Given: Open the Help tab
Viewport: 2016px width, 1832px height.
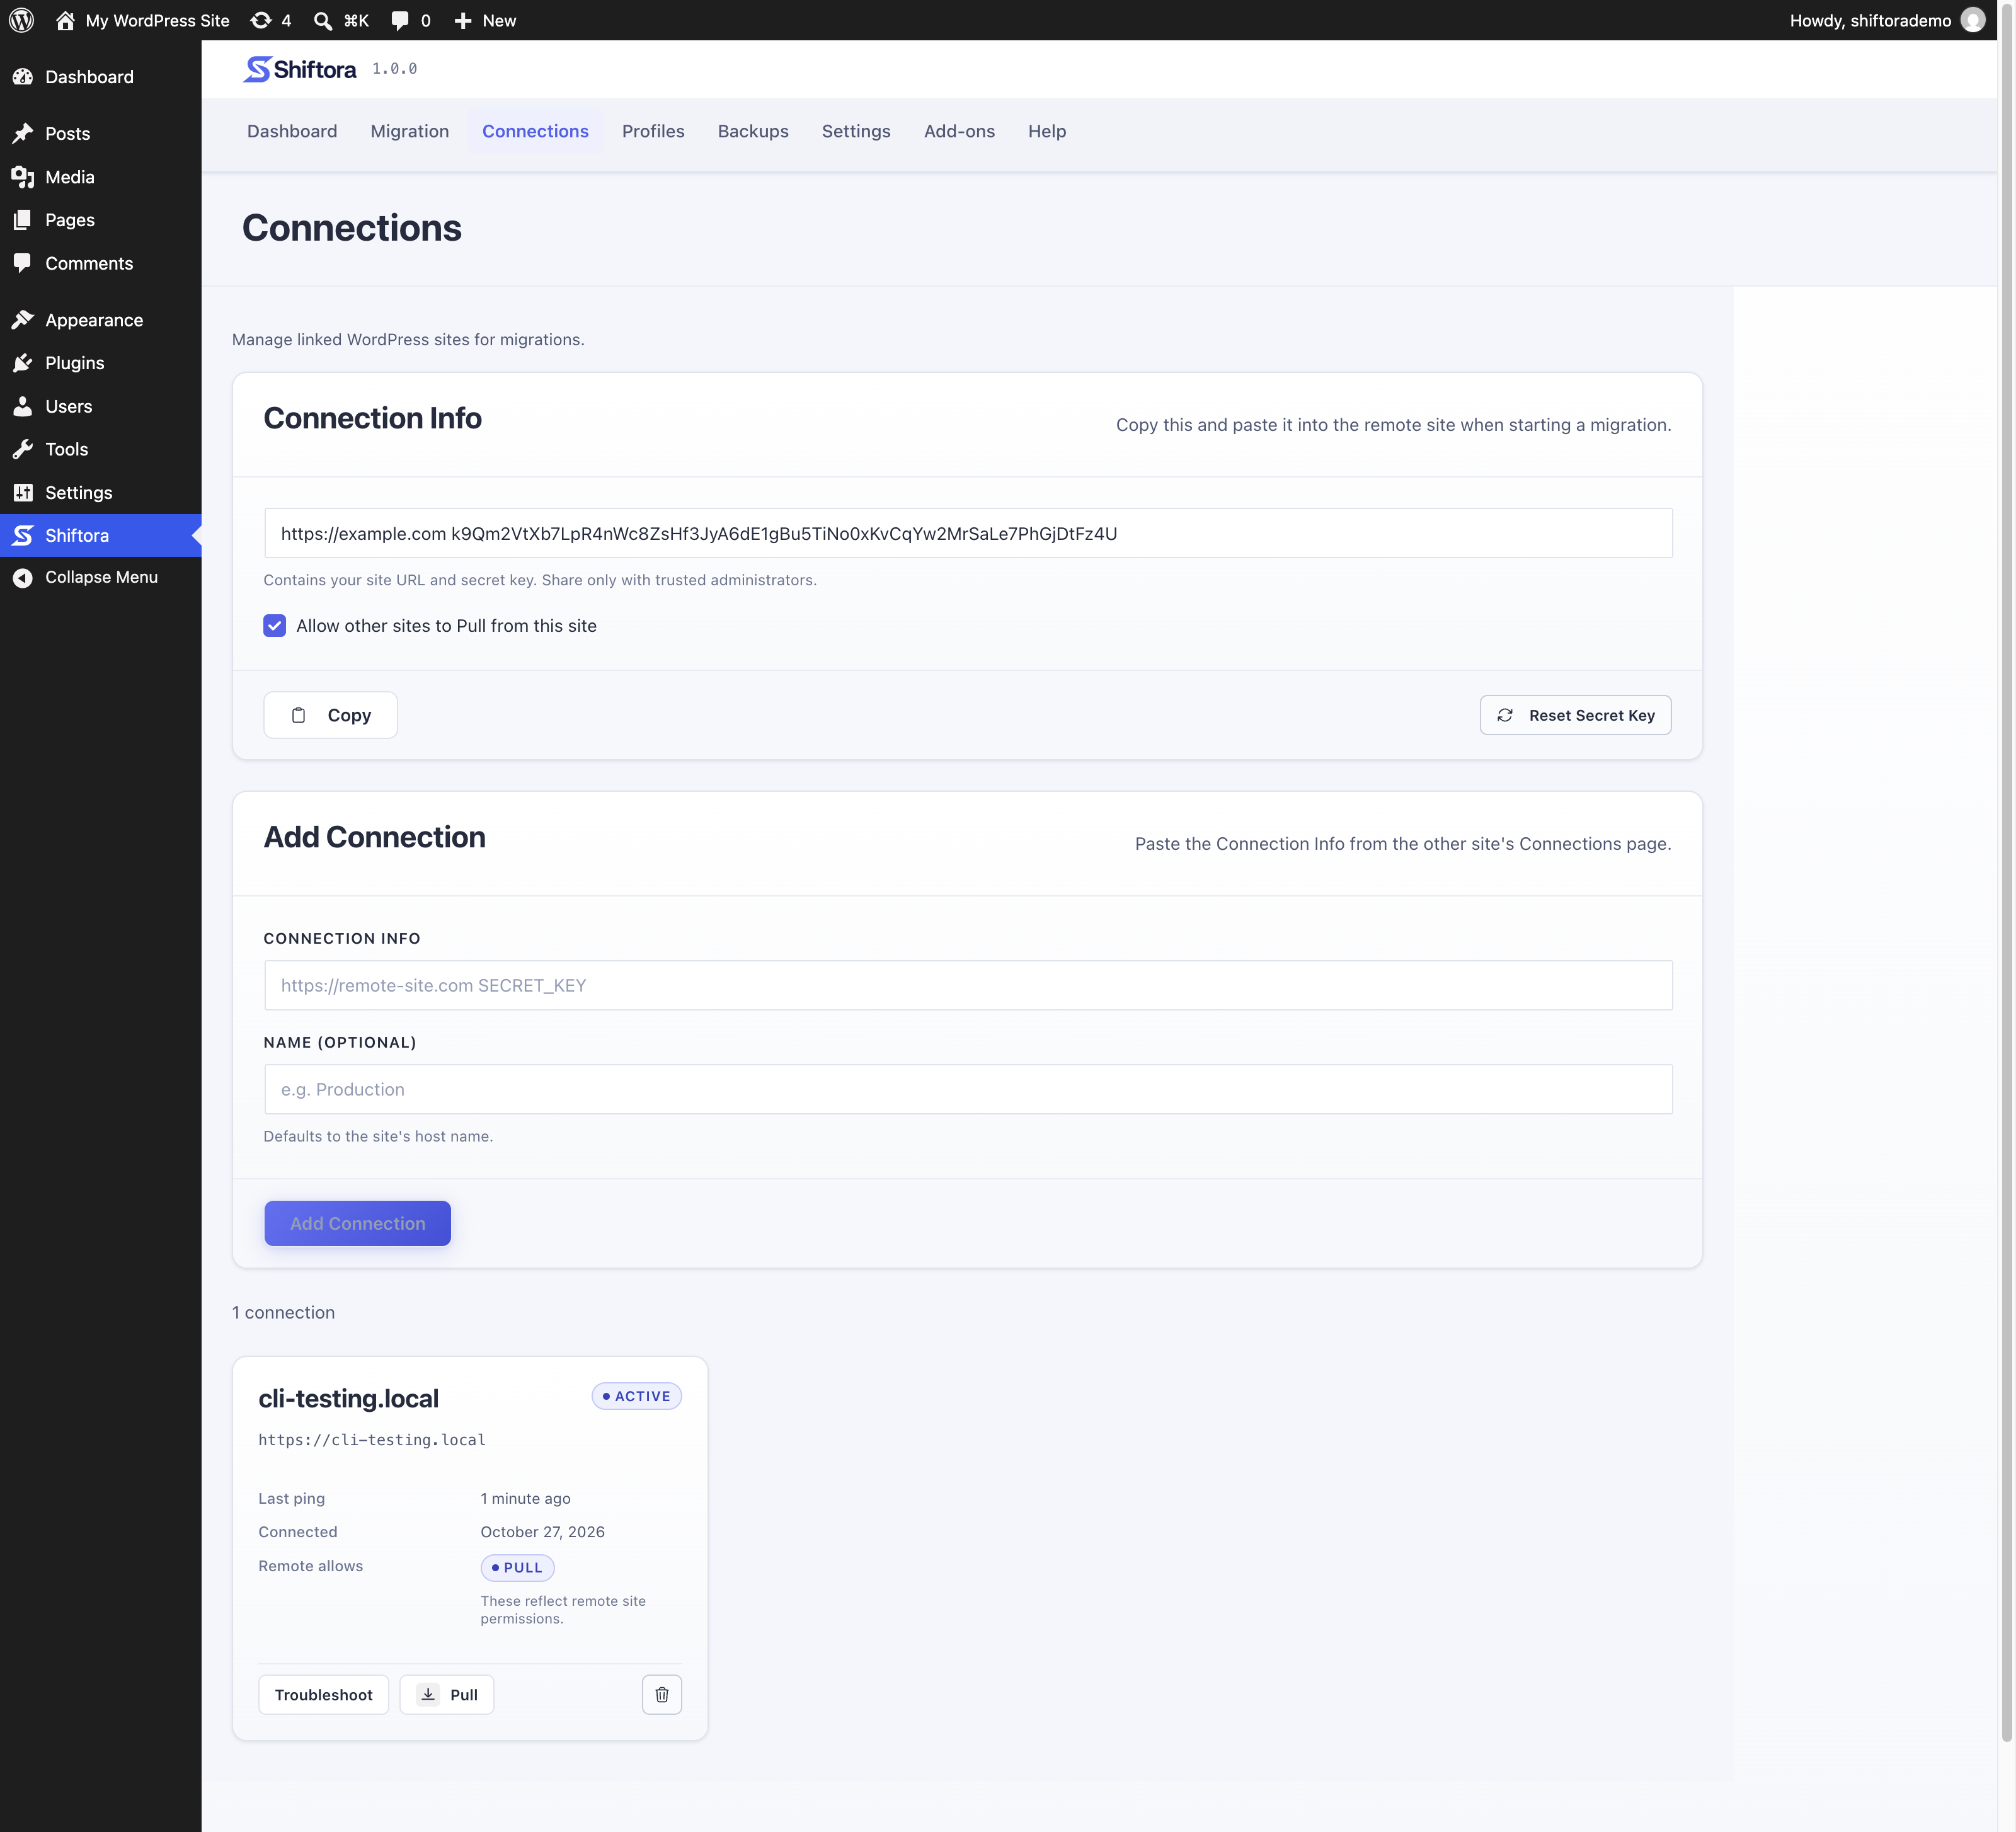Looking at the screenshot, I should (x=1047, y=131).
